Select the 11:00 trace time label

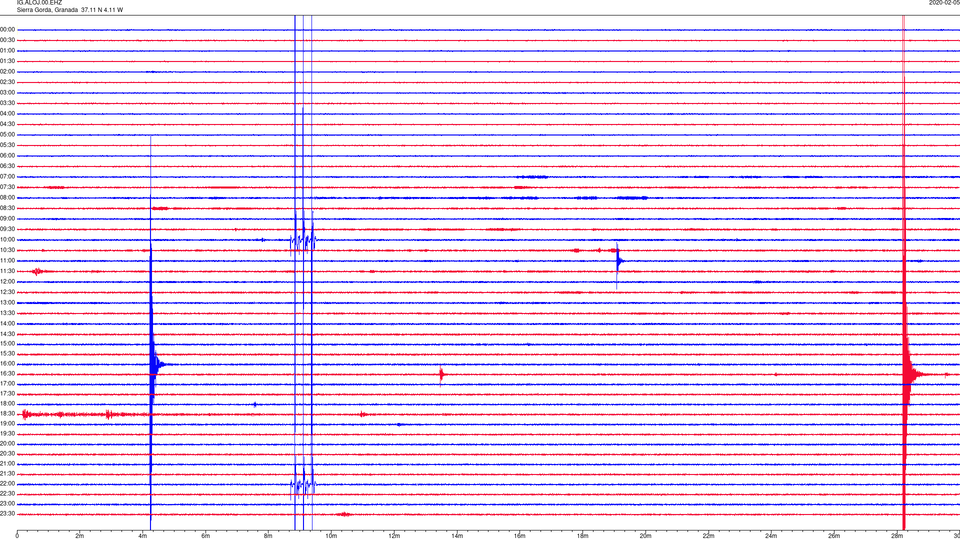tap(7, 260)
